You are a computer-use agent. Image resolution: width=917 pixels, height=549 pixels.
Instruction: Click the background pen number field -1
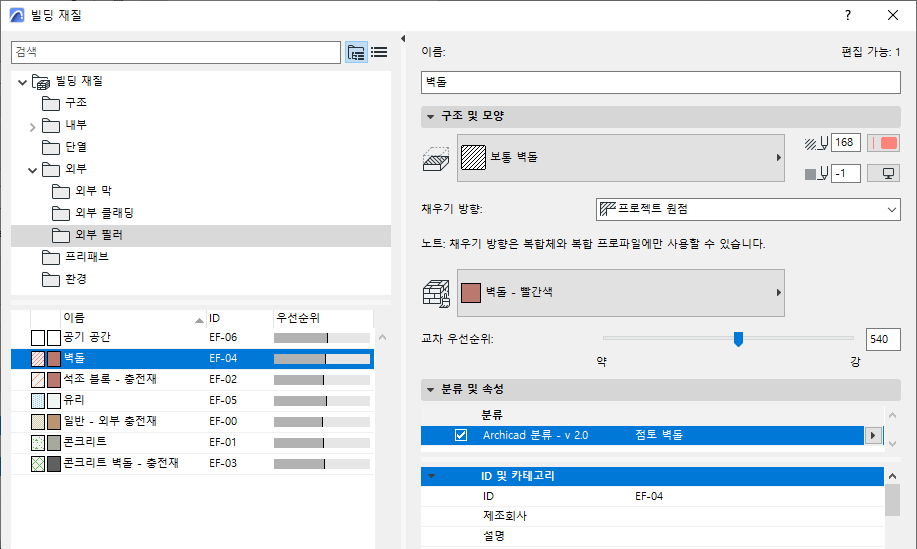(x=846, y=174)
